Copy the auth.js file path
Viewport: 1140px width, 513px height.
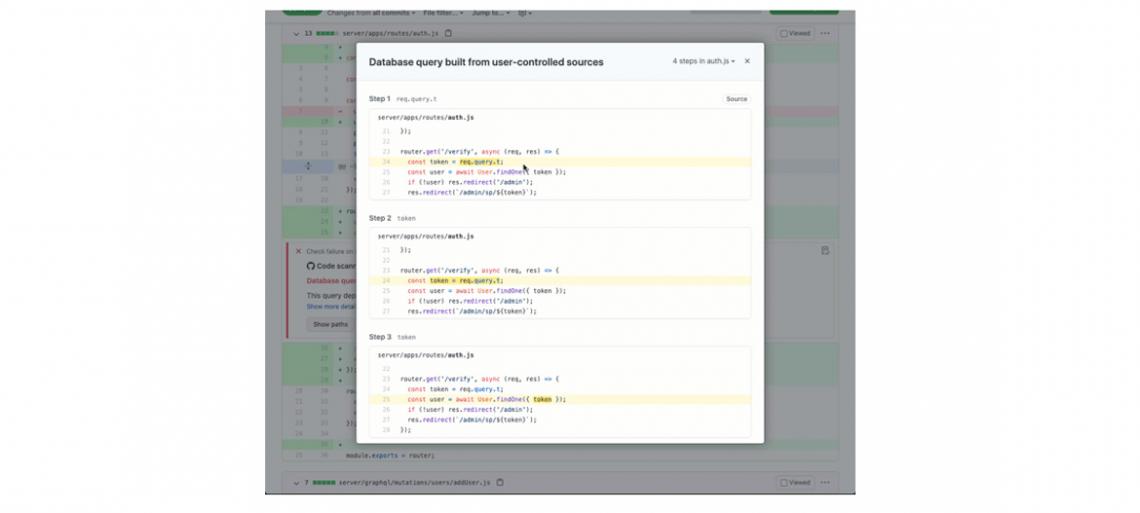click(x=449, y=33)
